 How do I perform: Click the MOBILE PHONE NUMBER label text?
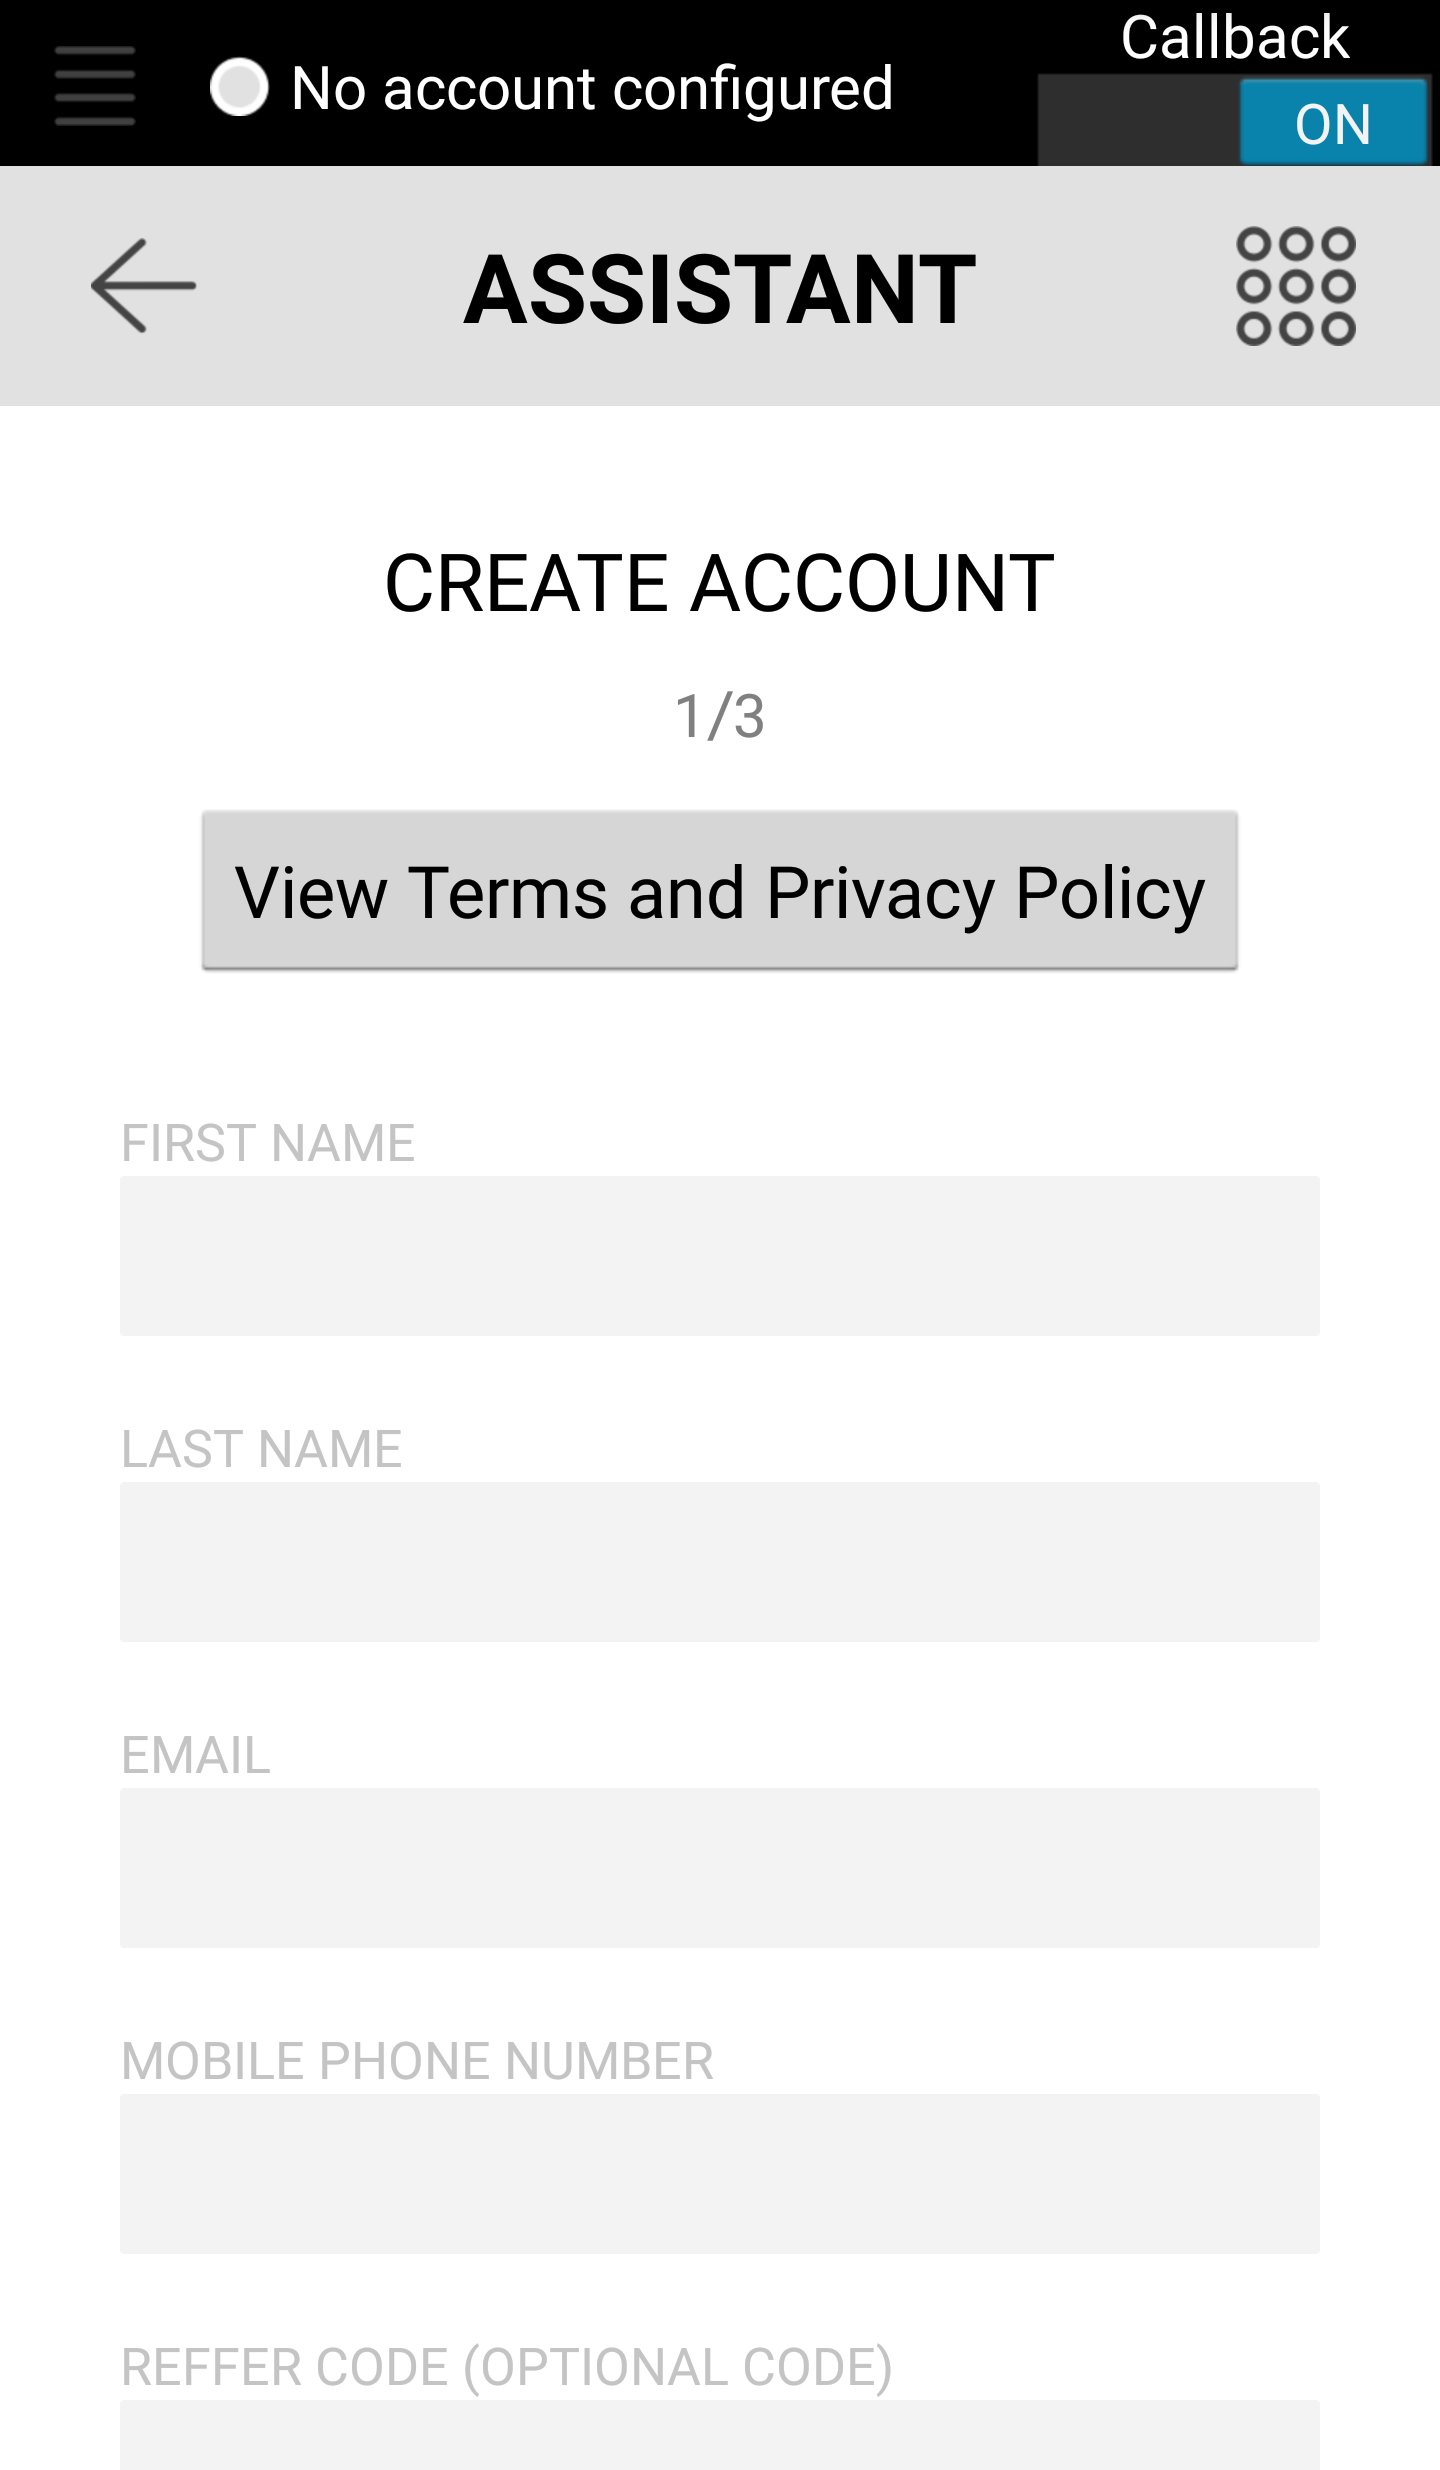(418, 2061)
